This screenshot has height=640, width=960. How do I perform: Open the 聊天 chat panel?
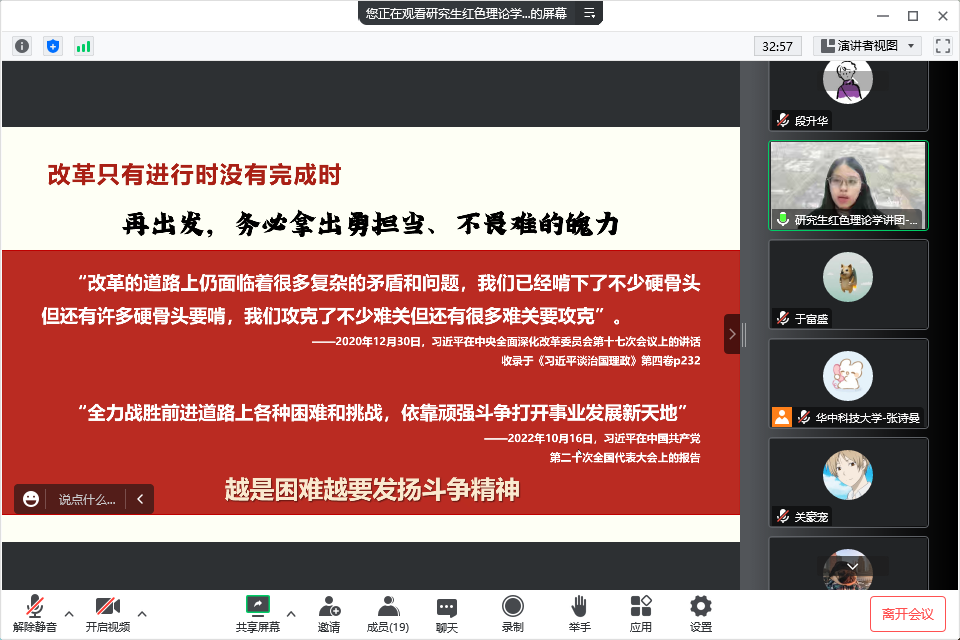point(447,613)
